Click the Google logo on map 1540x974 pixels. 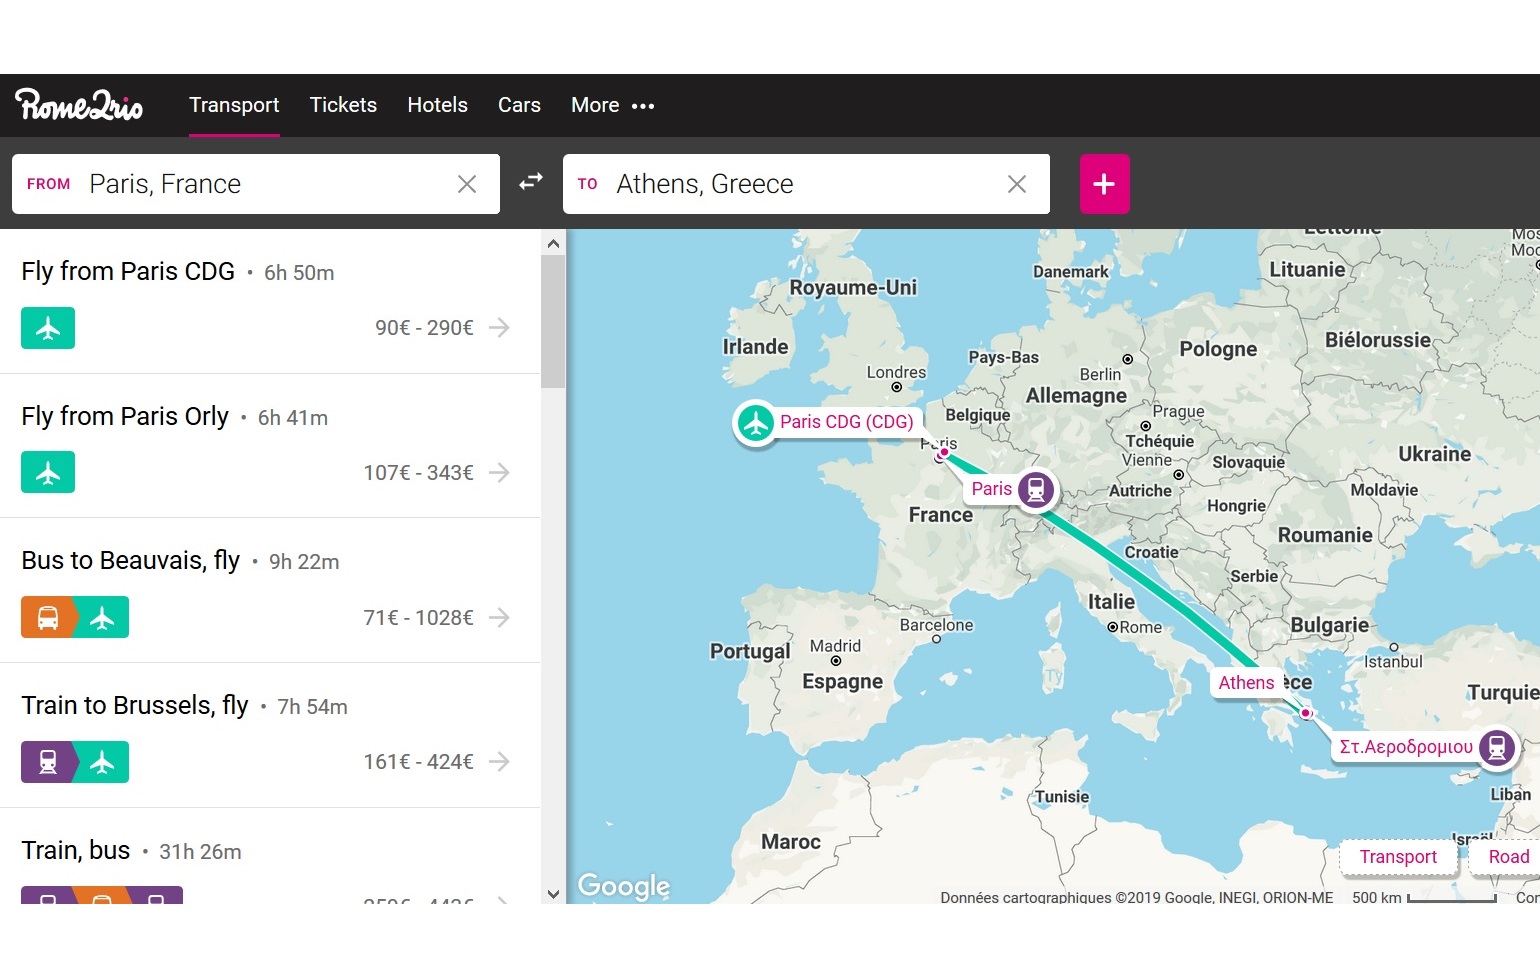624,886
